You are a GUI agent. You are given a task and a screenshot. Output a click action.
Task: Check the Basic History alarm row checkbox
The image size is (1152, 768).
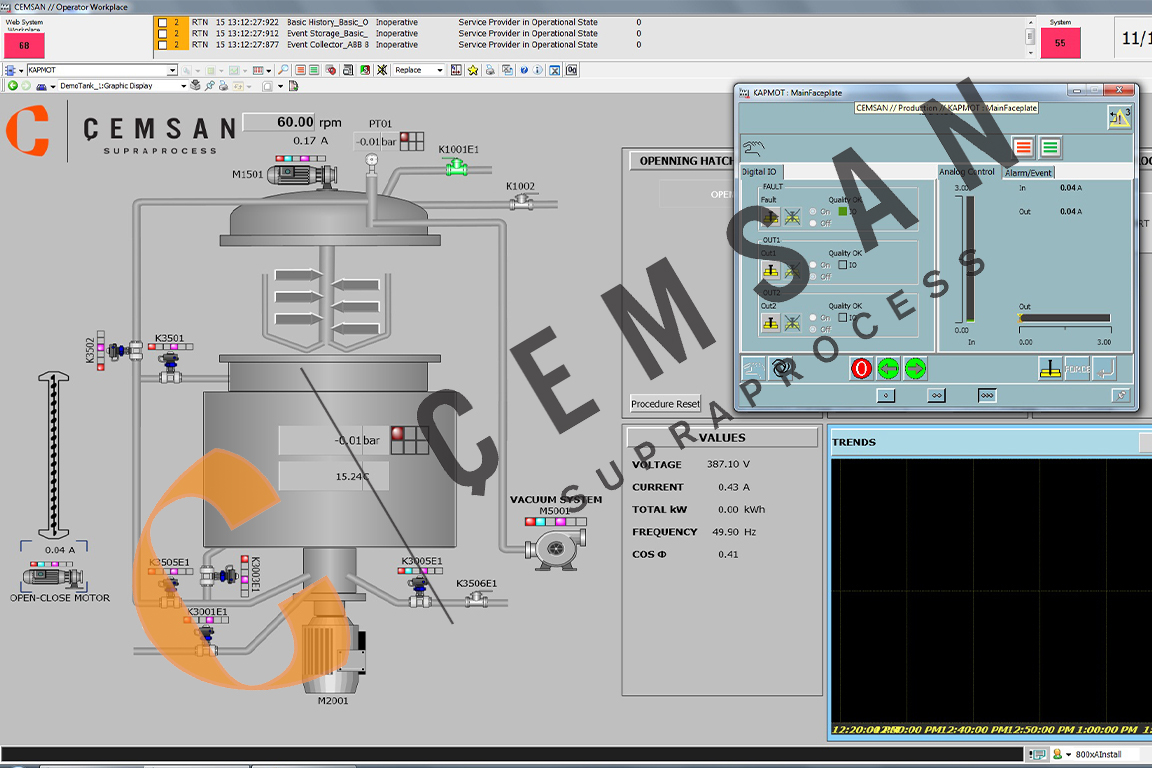(162, 23)
